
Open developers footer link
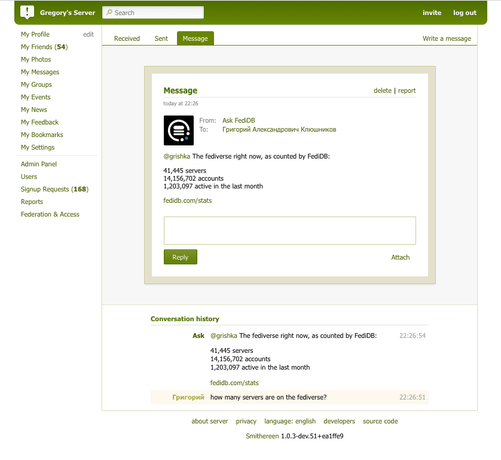[339, 421]
